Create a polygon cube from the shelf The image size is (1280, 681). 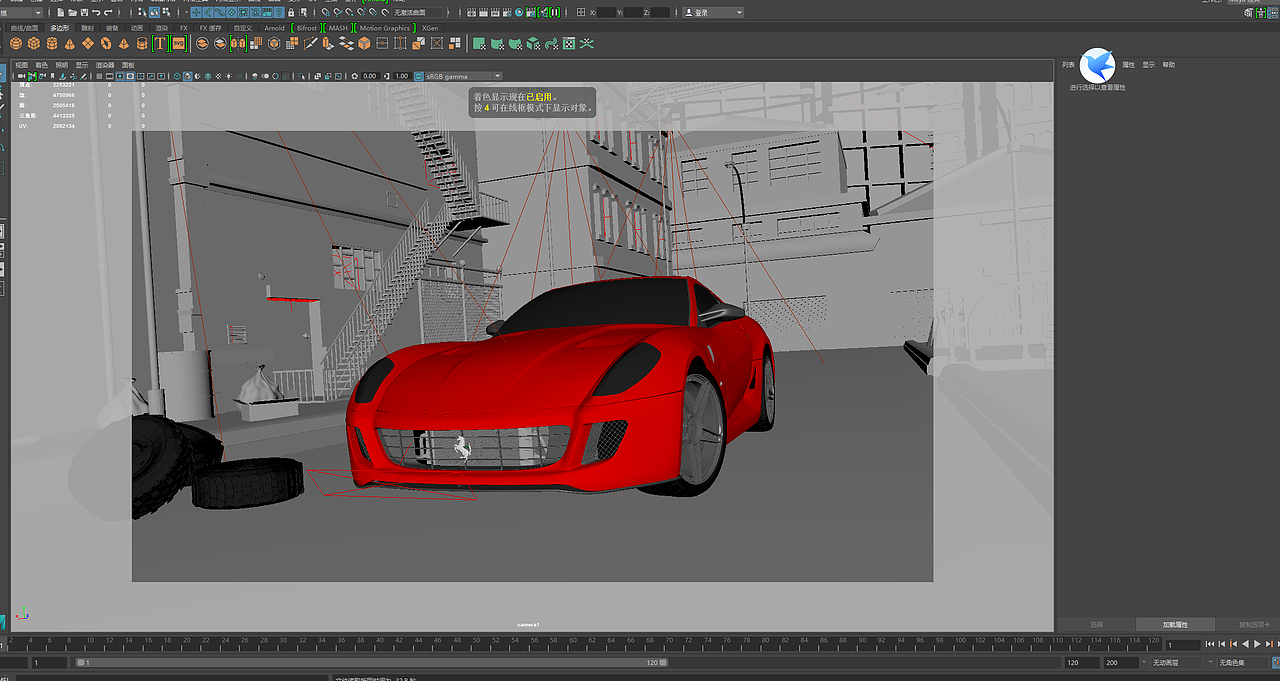point(34,44)
